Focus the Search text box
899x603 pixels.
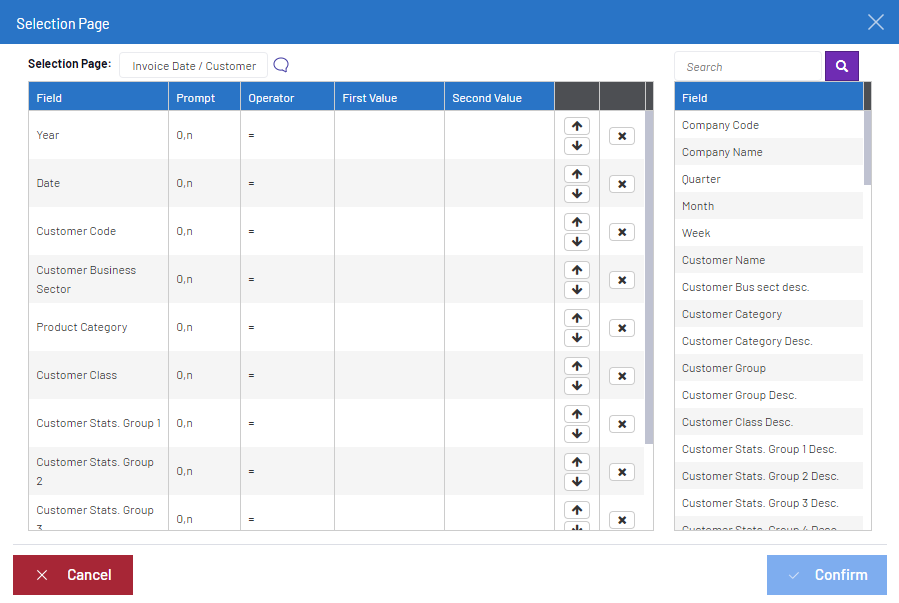click(747, 67)
